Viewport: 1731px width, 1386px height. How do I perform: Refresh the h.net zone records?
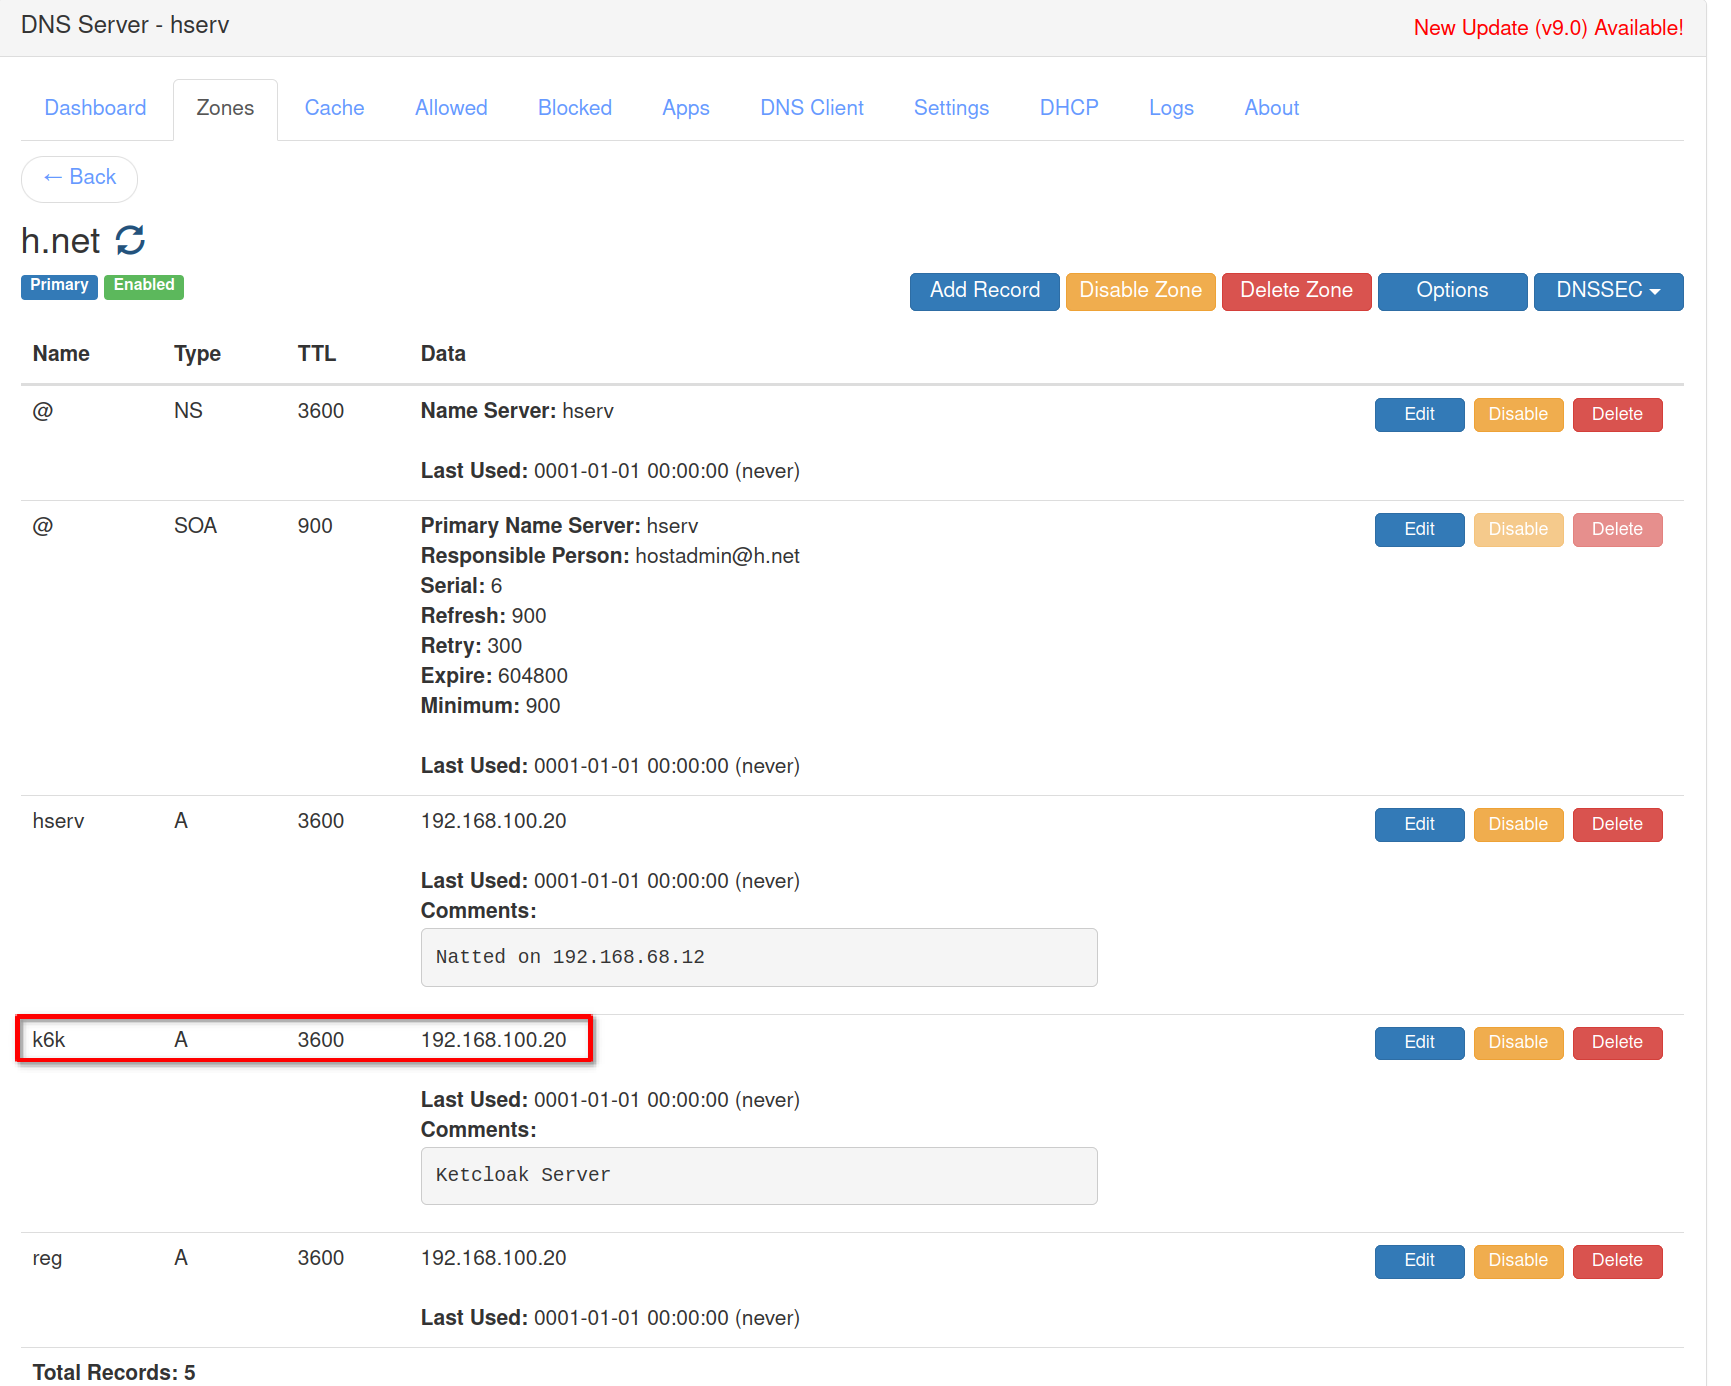point(131,241)
